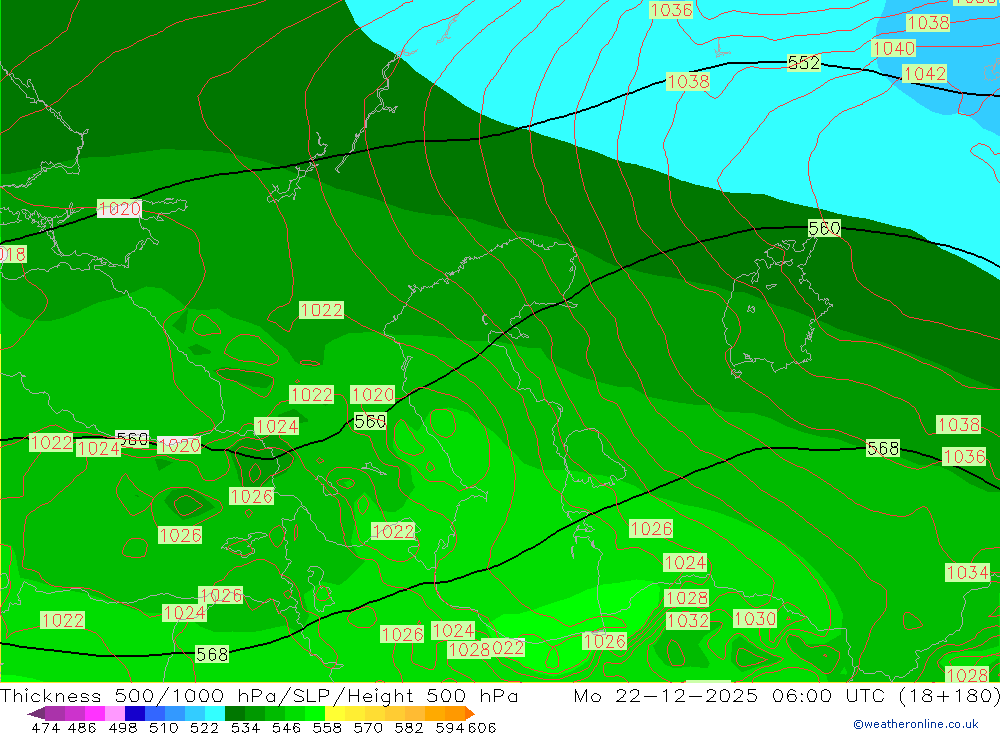
Task: Select the 552 height contour label
Action: [804, 63]
